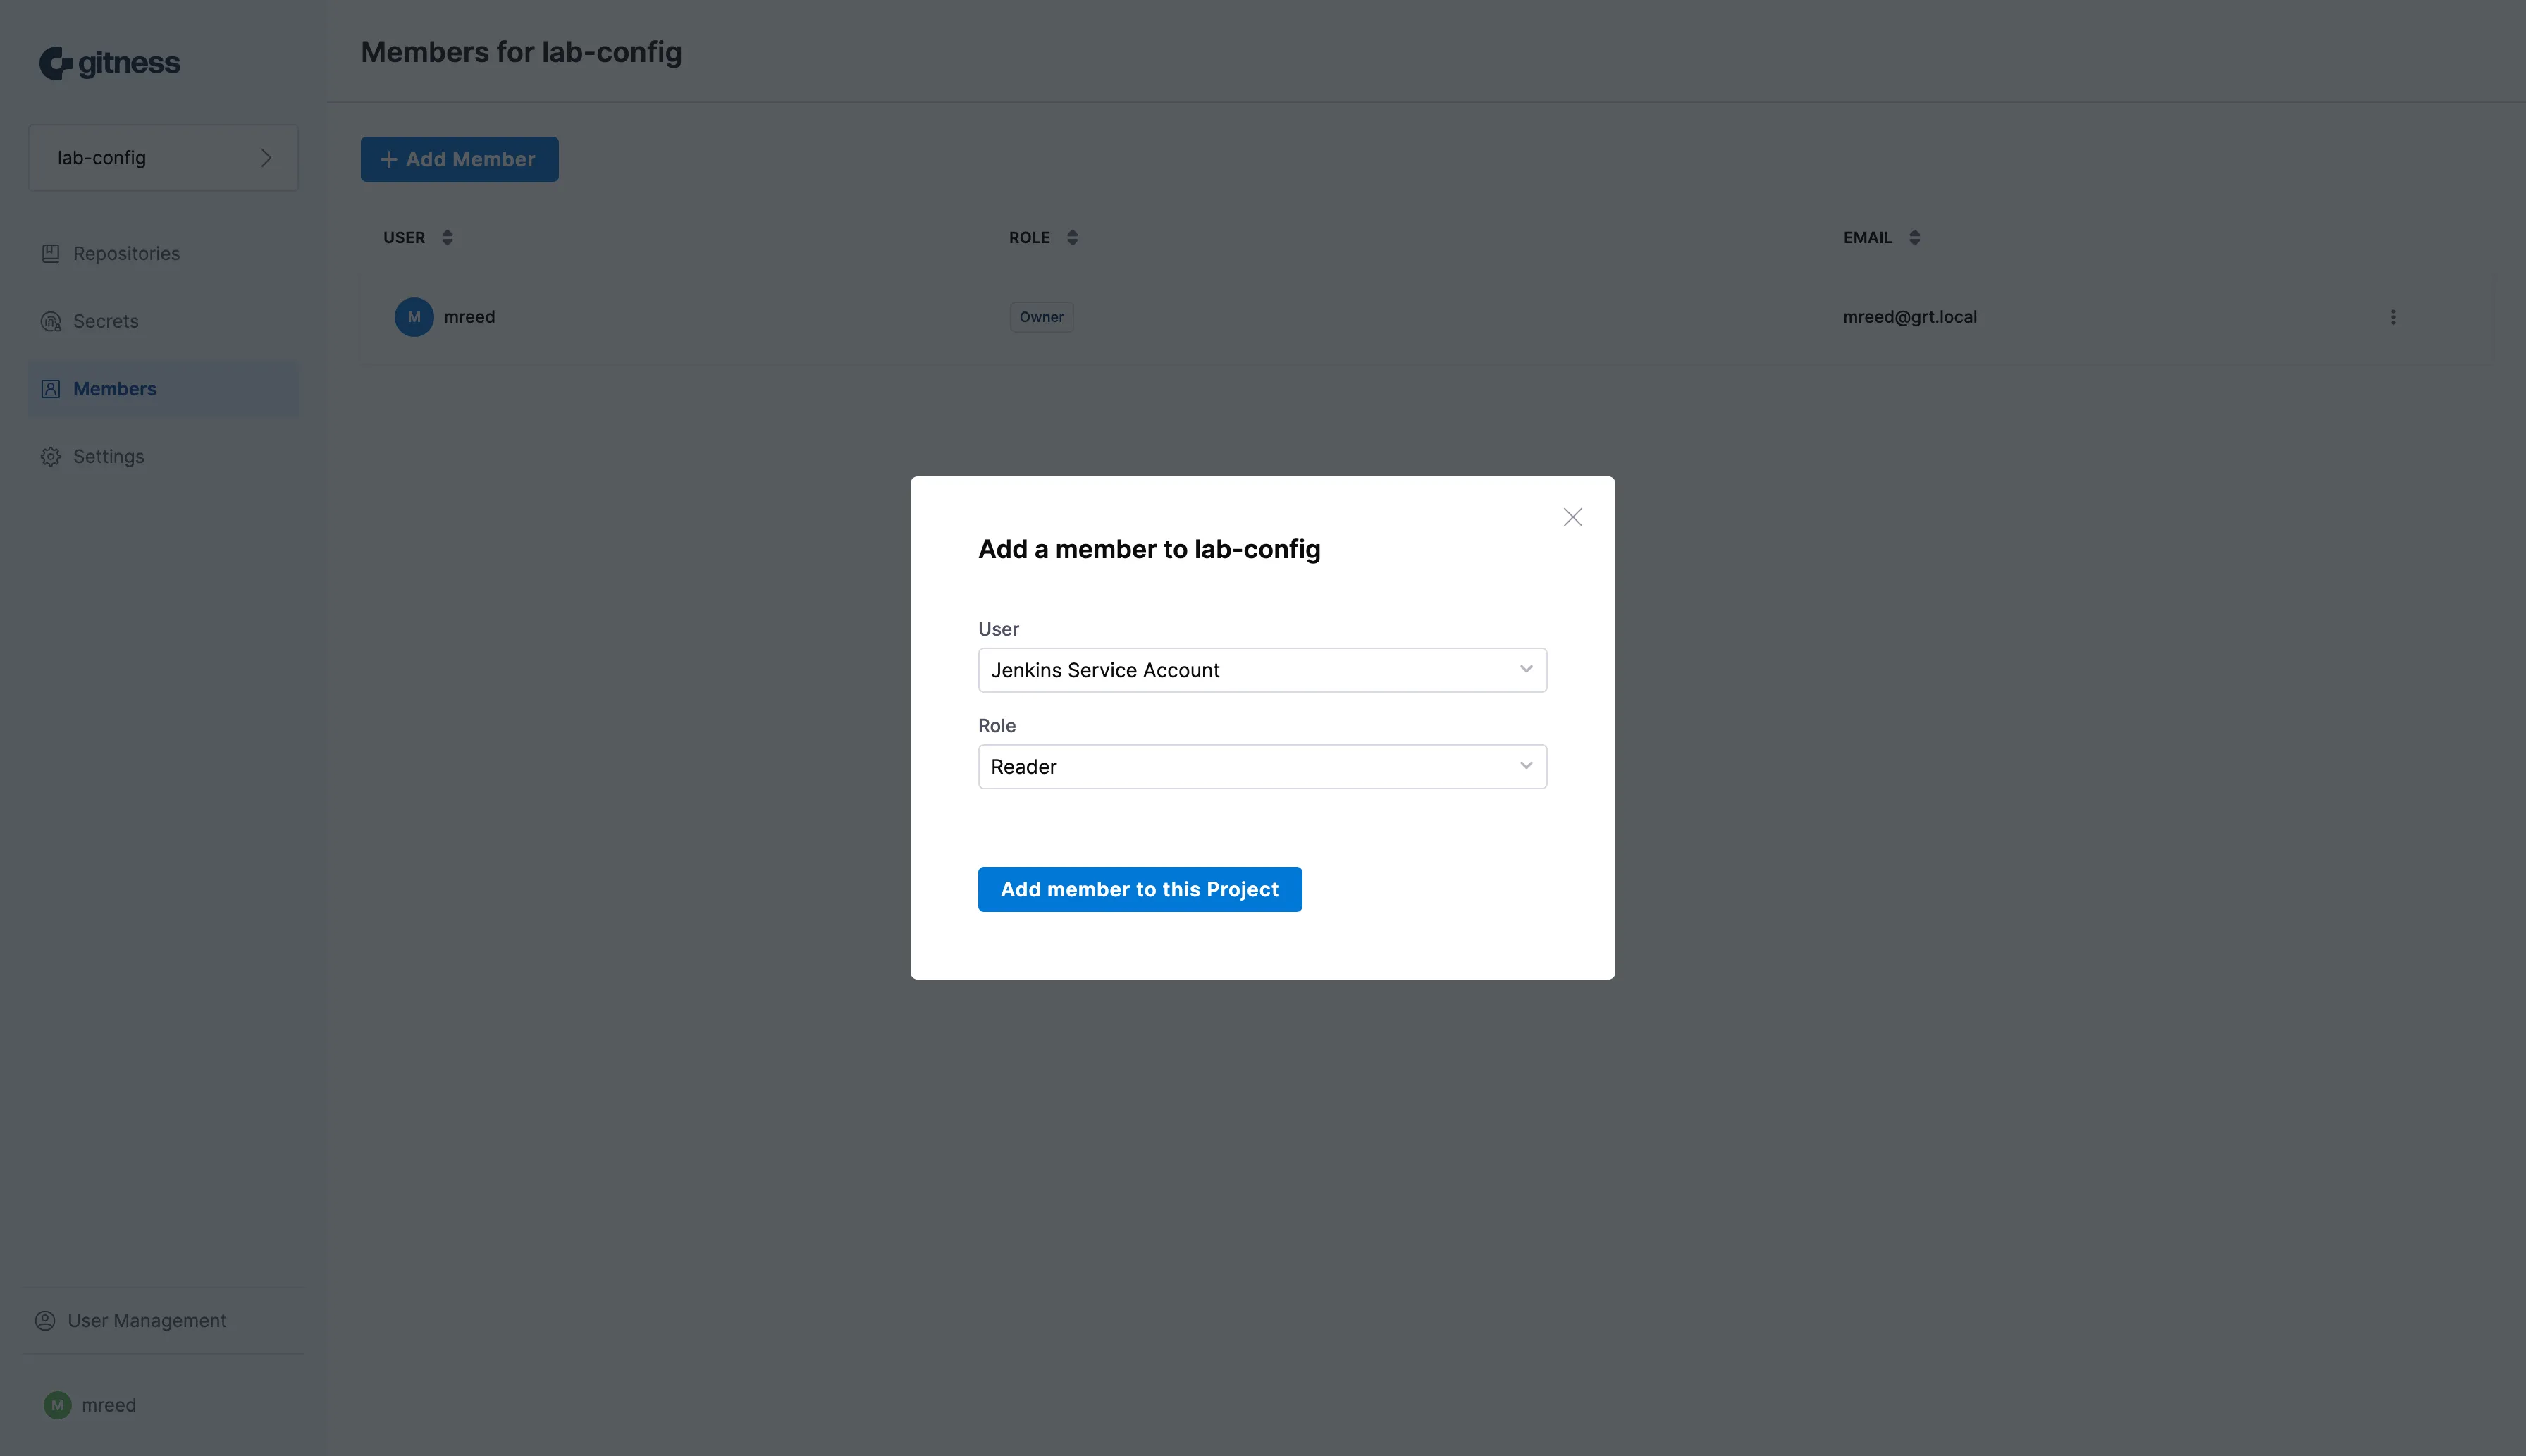Open Settings in the sidebar
The width and height of the screenshot is (2526, 1456).
click(164, 456)
